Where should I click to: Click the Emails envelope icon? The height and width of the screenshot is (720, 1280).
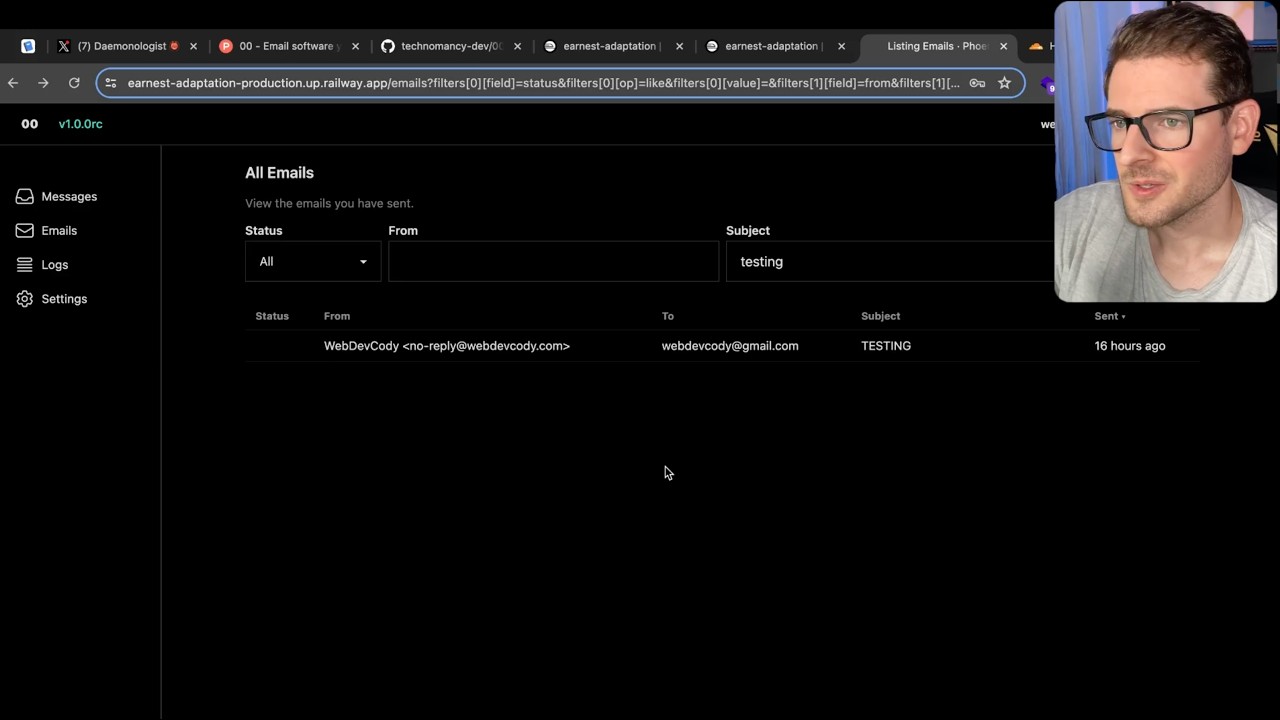click(x=25, y=231)
